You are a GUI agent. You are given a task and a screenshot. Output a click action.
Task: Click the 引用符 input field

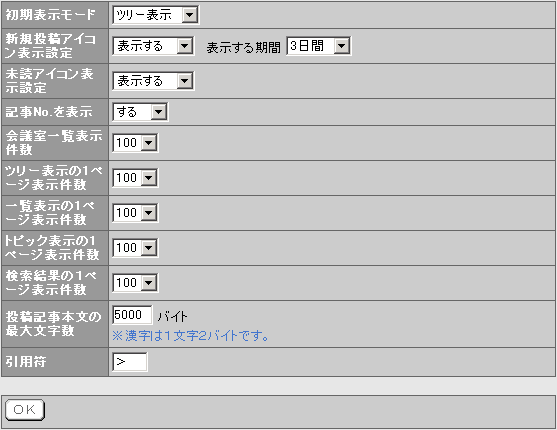pos(130,362)
